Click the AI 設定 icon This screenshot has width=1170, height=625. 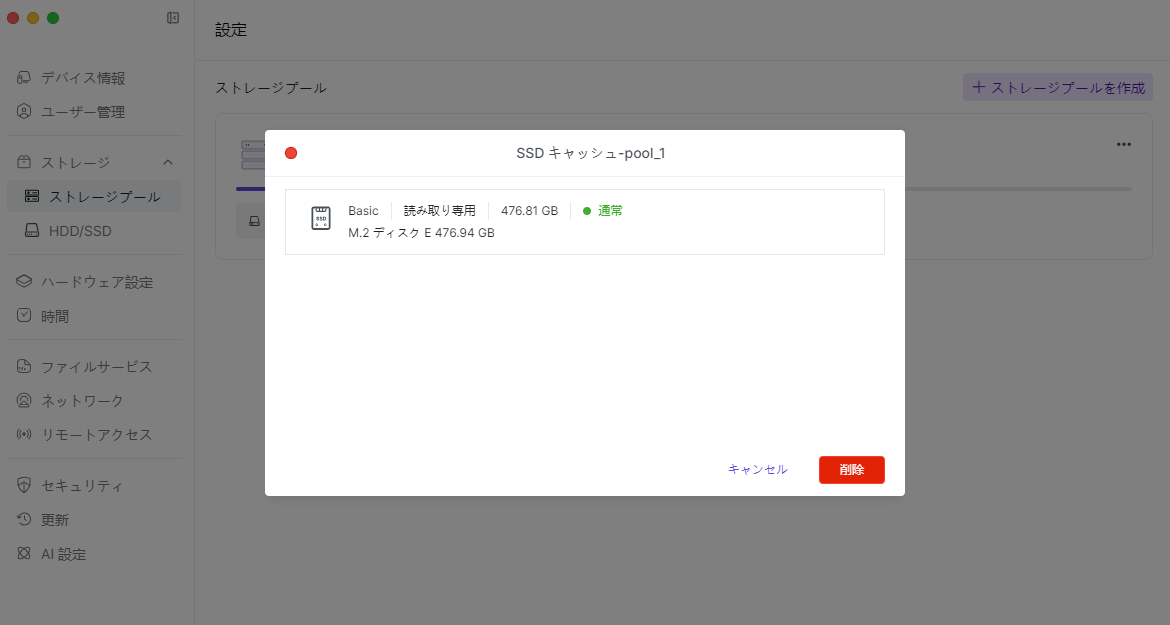pos(25,554)
